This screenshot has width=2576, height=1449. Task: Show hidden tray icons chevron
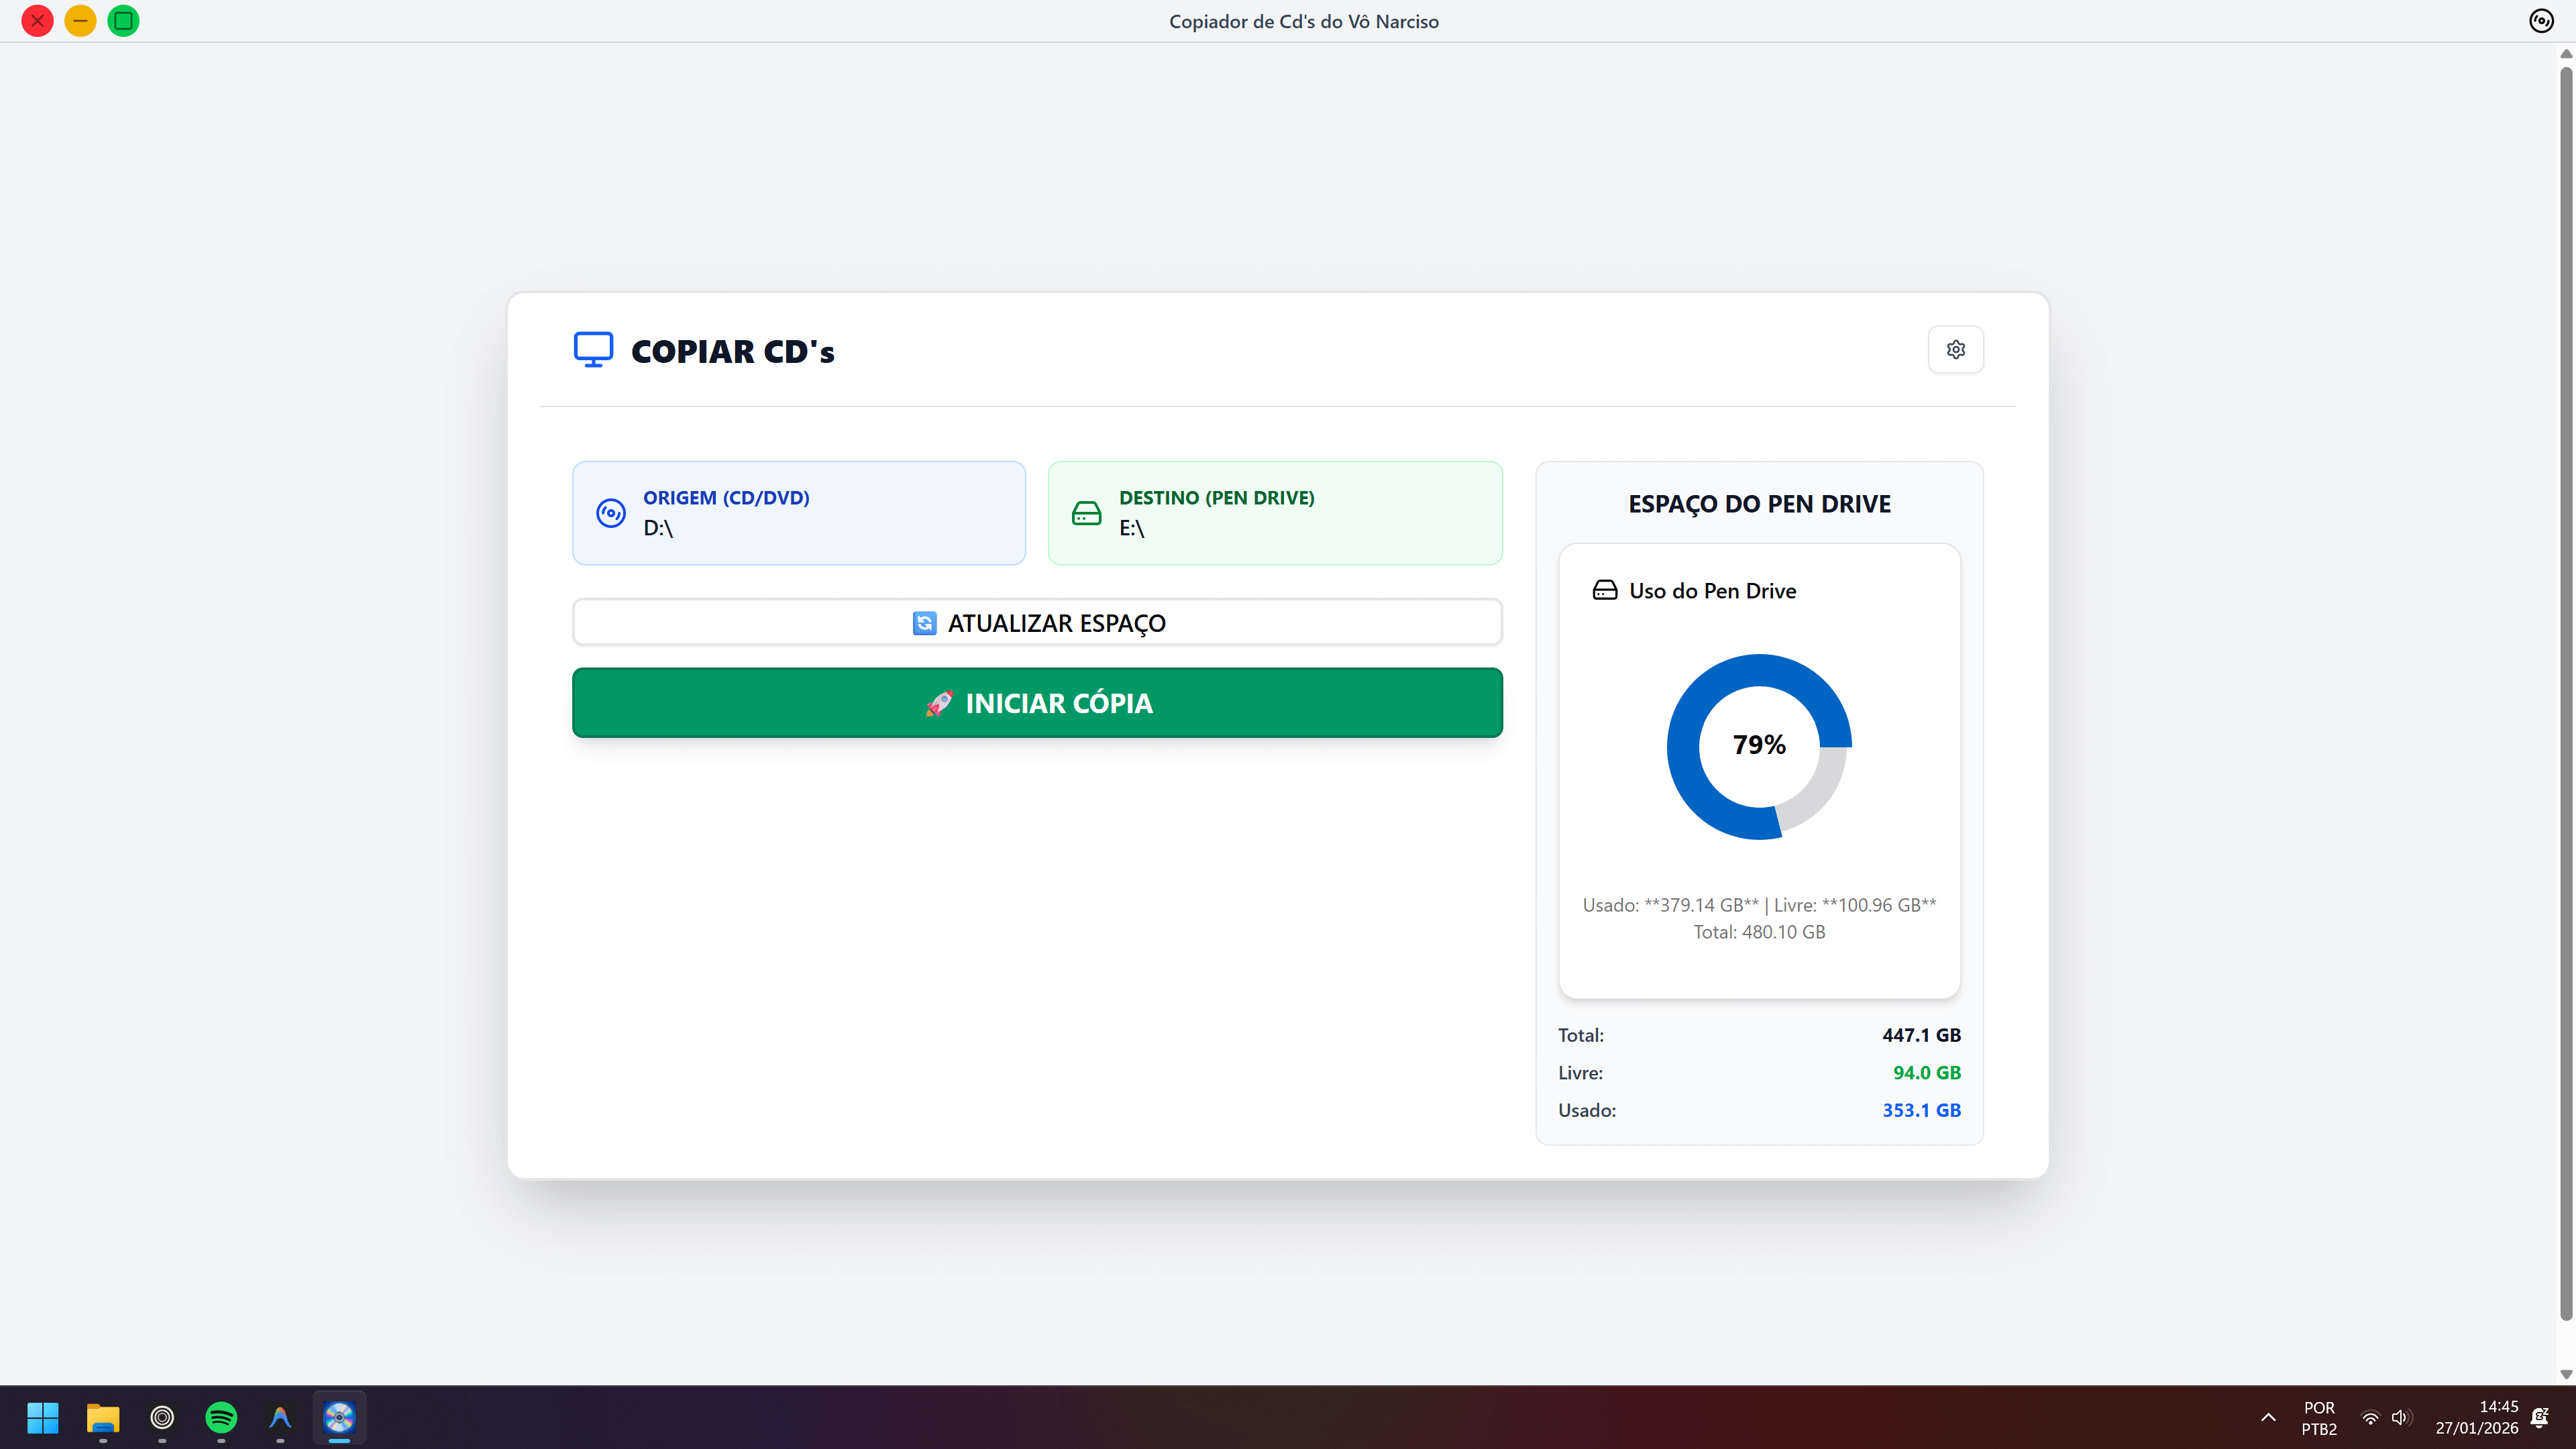coord(2268,1417)
